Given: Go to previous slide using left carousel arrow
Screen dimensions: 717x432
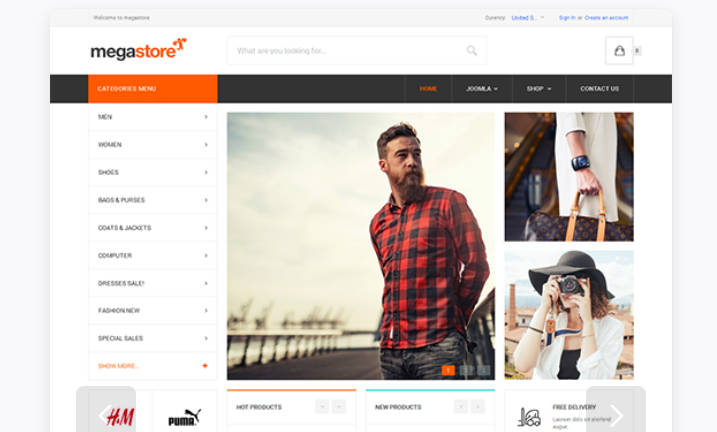Looking at the screenshot, I should pyautogui.click(x=106, y=415).
